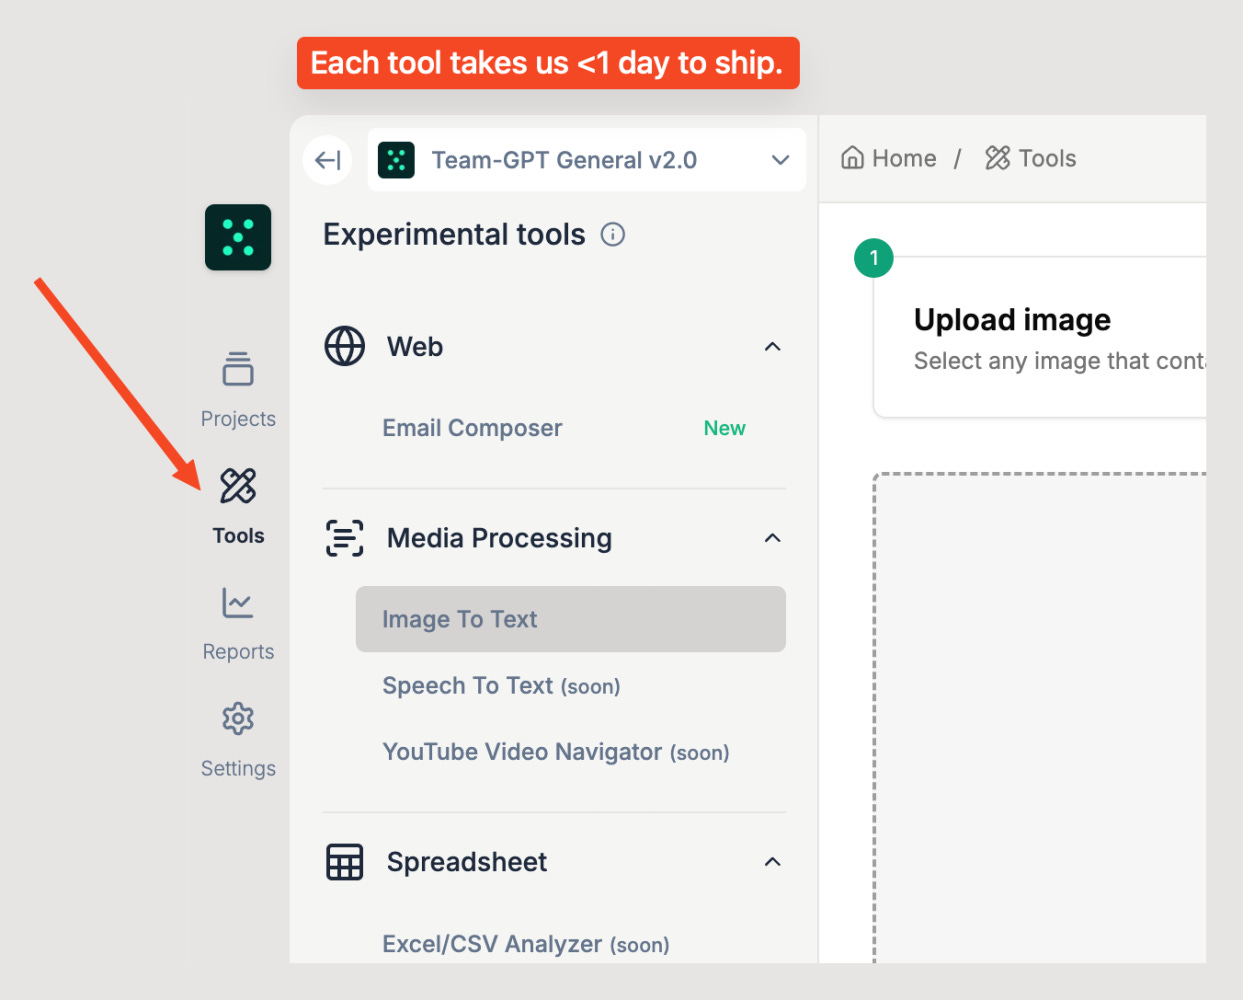Open the Team-GPT General v2.0 dropdown
1243x1000 pixels.
click(x=587, y=160)
